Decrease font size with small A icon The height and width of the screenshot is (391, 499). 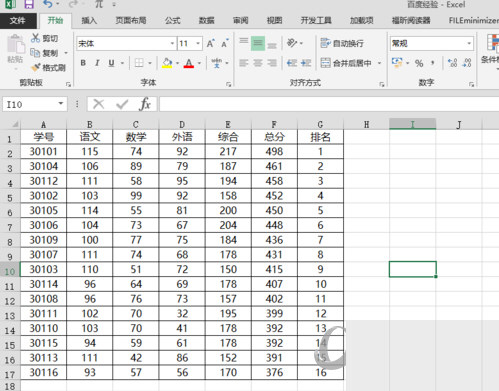tap(225, 43)
